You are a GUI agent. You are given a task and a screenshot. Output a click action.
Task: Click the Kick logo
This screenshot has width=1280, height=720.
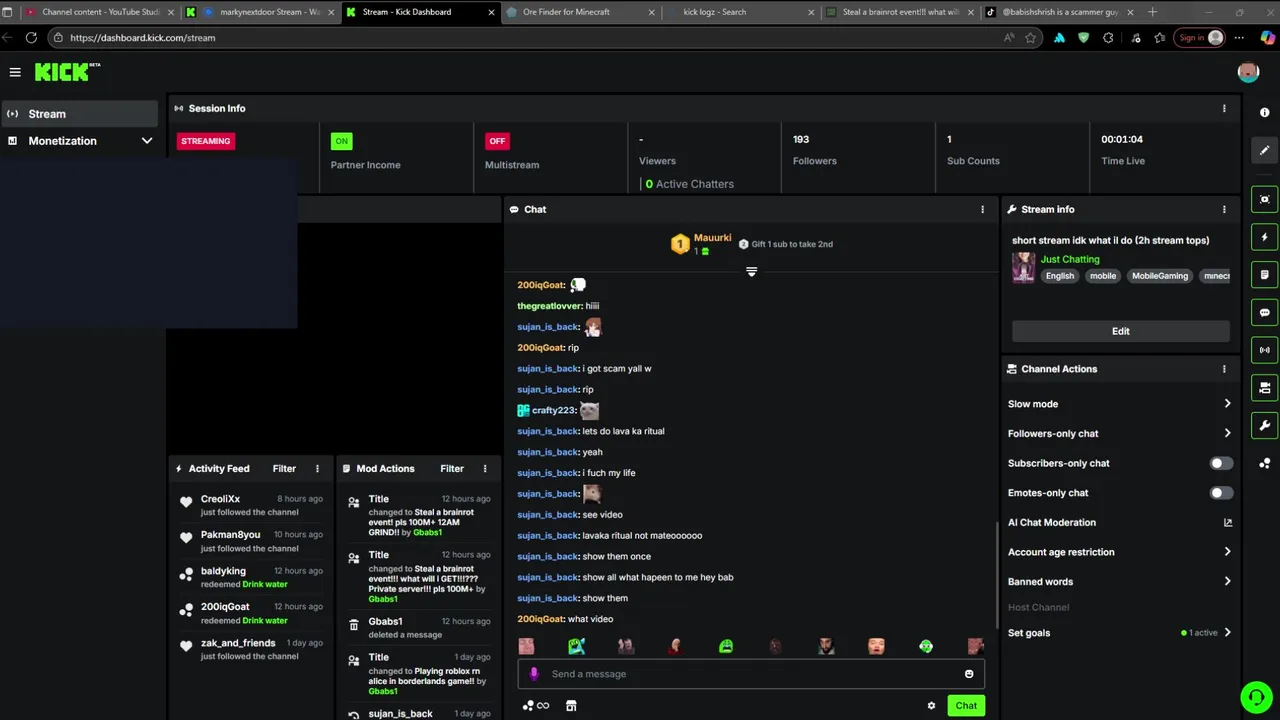pyautogui.click(x=67, y=72)
